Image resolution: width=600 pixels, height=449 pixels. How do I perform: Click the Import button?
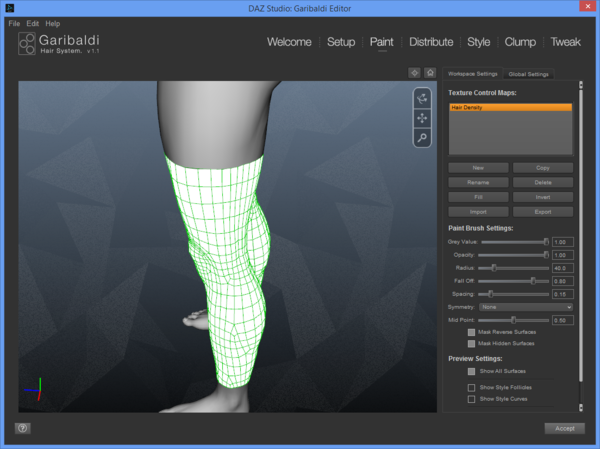click(x=478, y=212)
